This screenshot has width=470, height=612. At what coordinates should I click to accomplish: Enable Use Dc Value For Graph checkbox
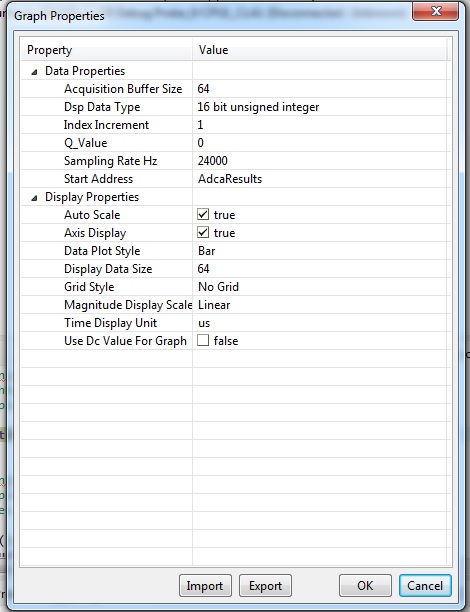[203, 340]
